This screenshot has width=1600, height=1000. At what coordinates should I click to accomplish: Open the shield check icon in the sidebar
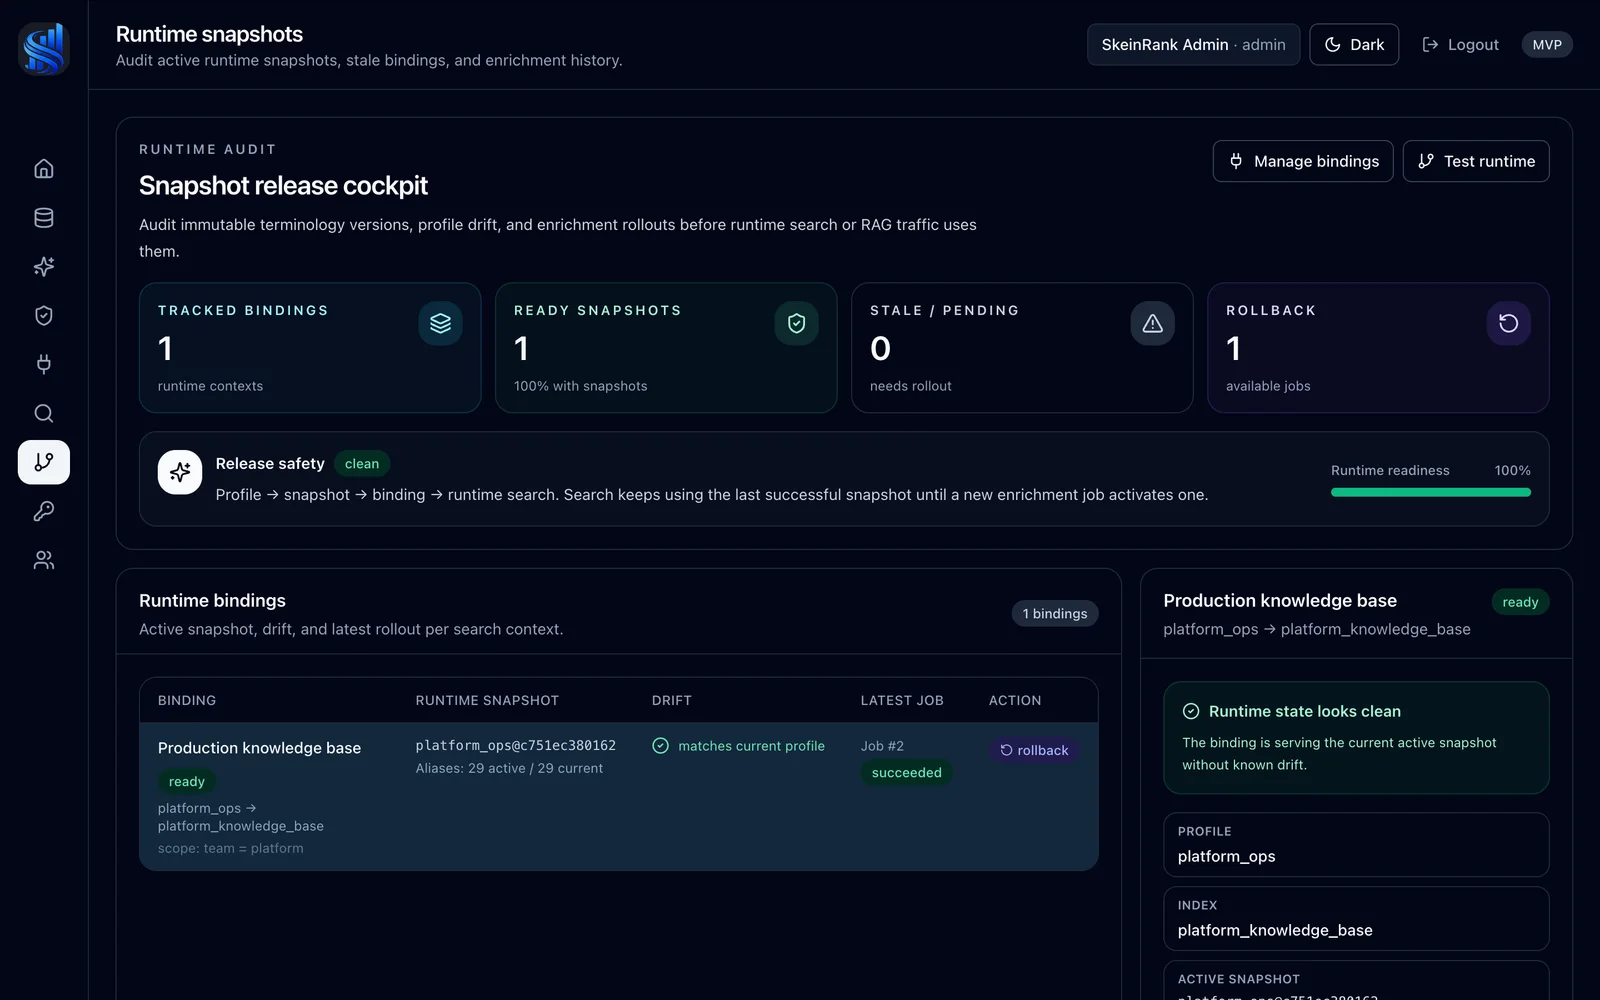coord(44,315)
